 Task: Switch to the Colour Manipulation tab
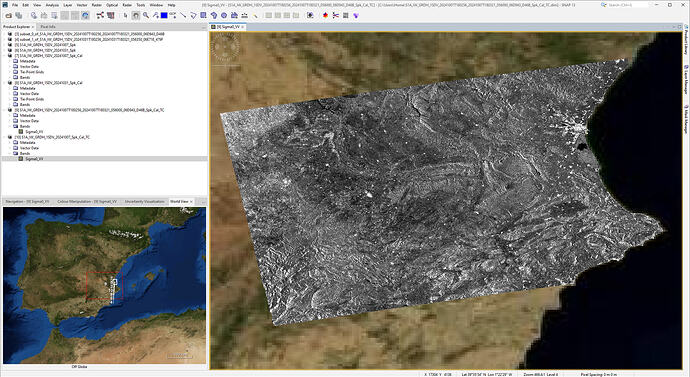tap(87, 201)
